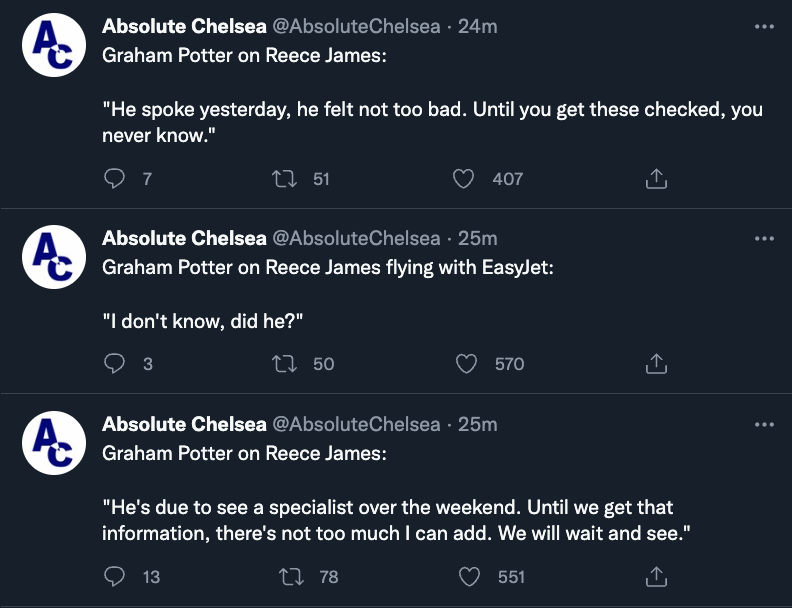Reply to the specialist tweet
The height and width of the screenshot is (608, 792).
click(116, 576)
